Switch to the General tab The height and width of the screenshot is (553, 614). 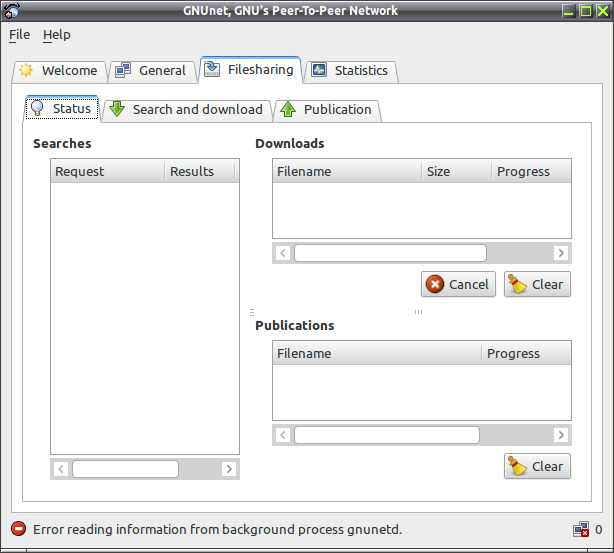[x=152, y=71]
